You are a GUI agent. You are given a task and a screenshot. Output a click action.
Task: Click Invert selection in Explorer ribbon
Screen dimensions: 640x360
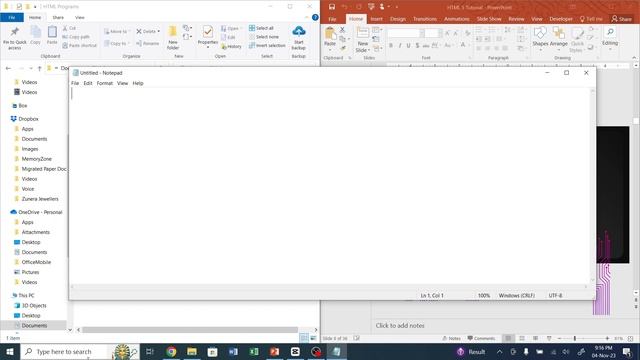point(267,45)
